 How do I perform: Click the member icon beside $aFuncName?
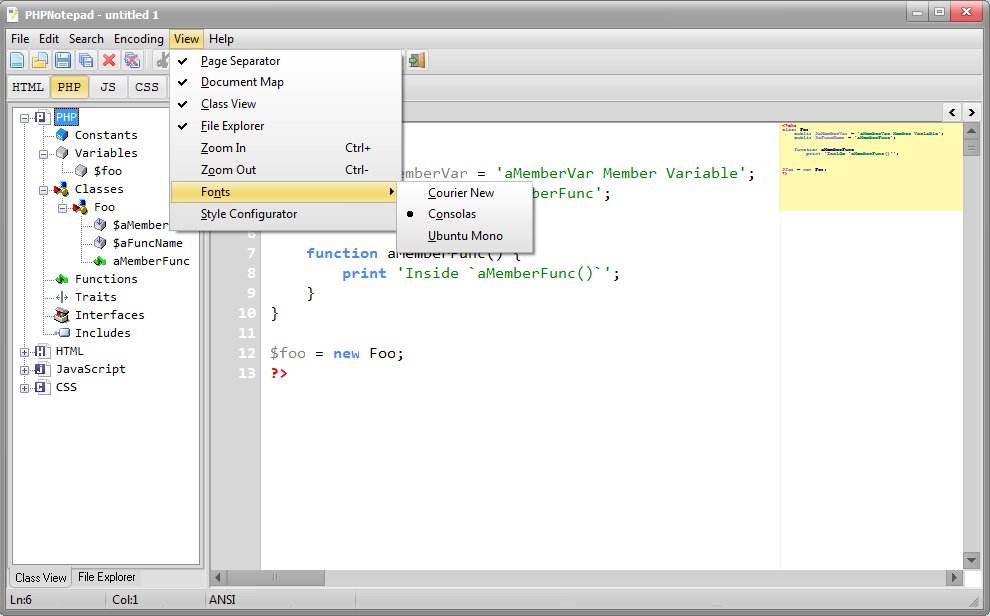click(100, 243)
